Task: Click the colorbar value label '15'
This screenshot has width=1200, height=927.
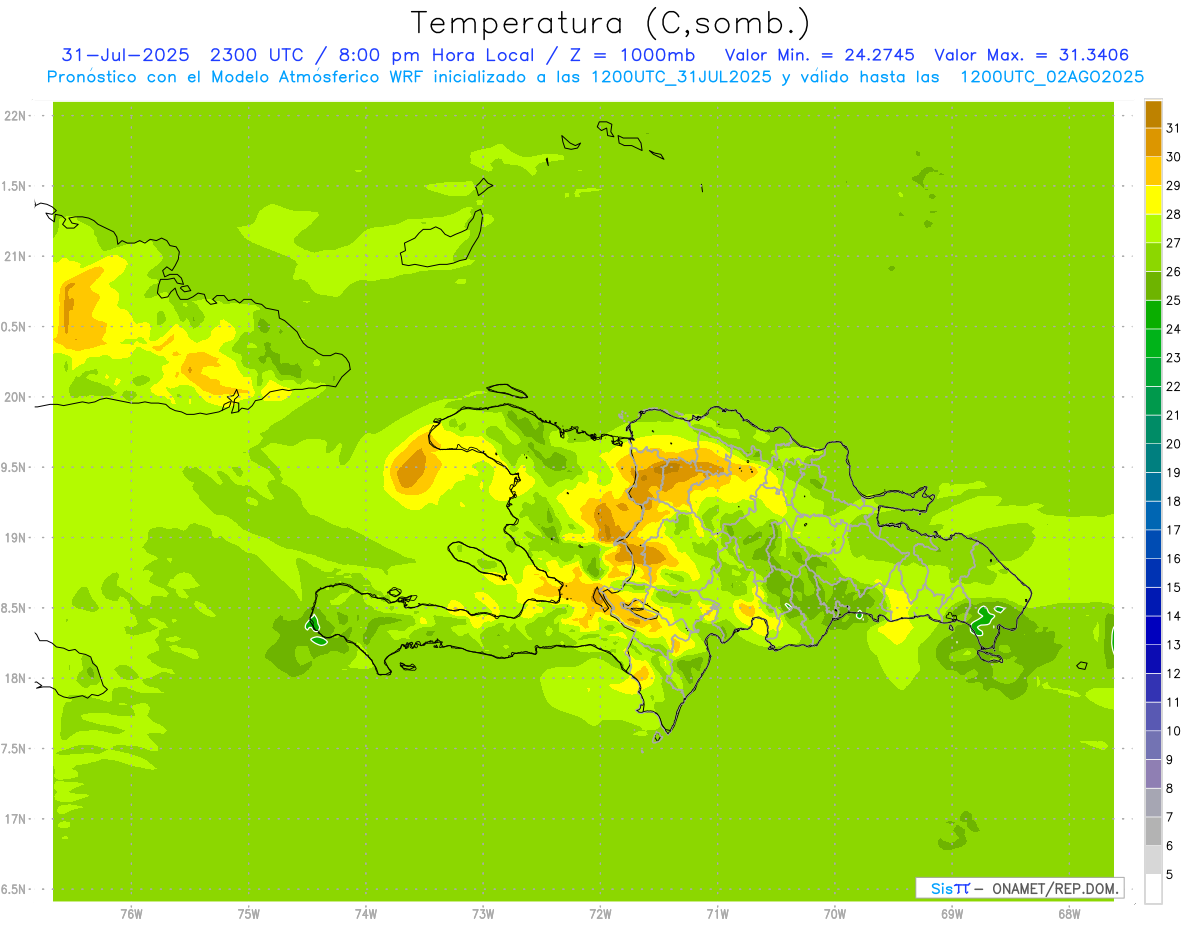Action: tap(1174, 587)
